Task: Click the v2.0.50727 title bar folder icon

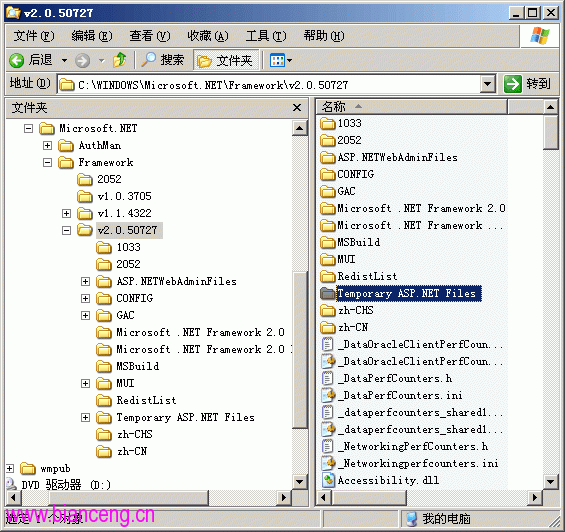Action: [13, 13]
